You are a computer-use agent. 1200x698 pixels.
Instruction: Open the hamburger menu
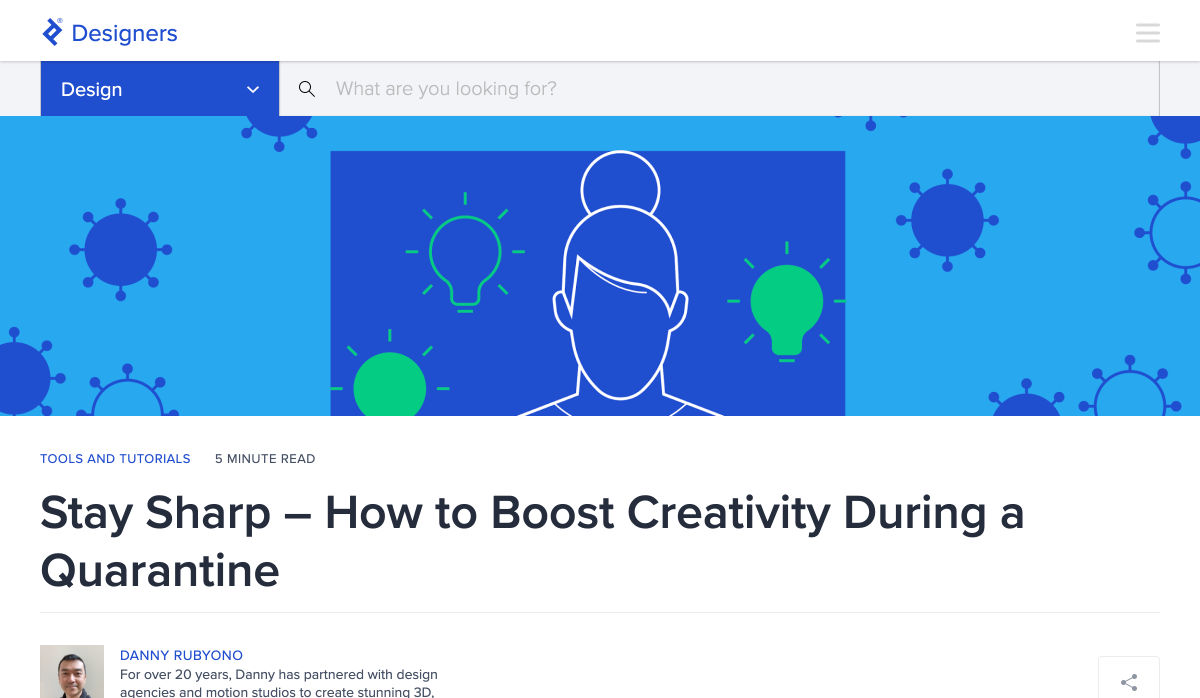pyautogui.click(x=1147, y=33)
